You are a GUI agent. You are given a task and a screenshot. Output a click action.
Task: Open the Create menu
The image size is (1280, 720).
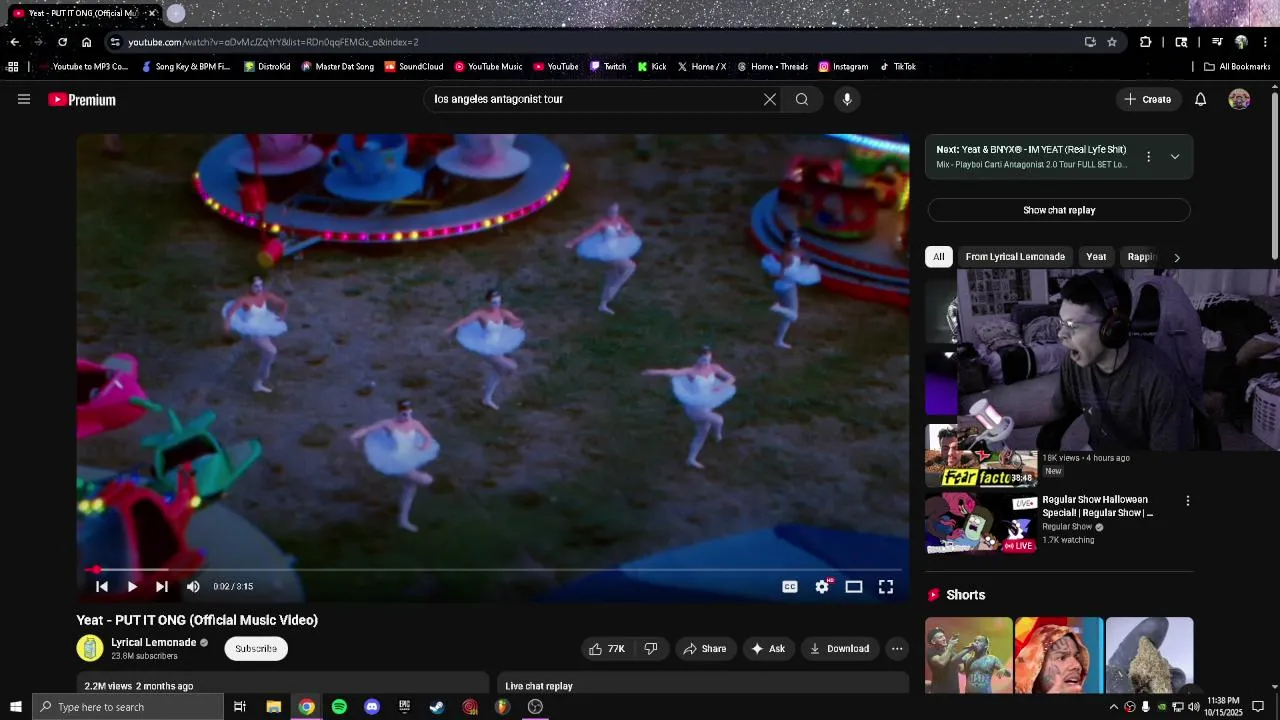click(1147, 99)
